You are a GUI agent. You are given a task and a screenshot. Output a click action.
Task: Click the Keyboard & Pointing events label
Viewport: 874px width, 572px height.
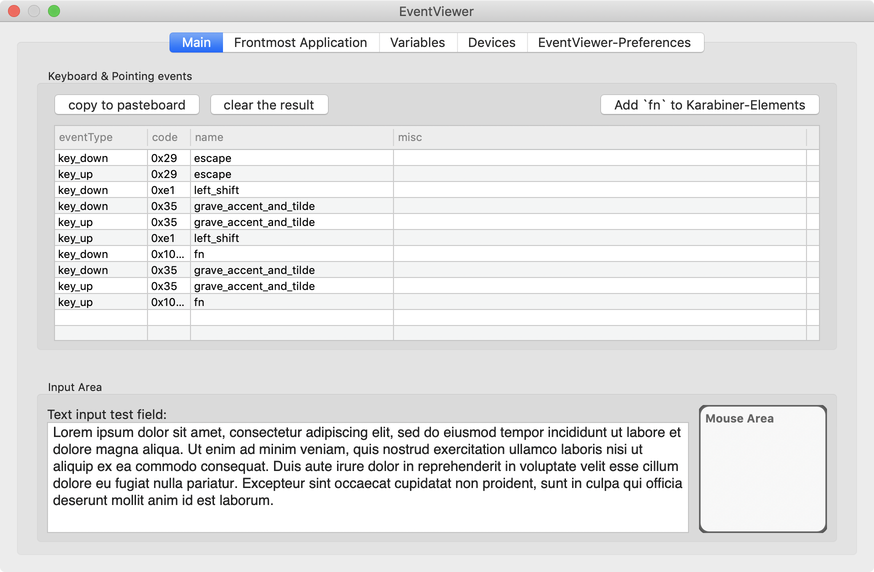coord(120,76)
